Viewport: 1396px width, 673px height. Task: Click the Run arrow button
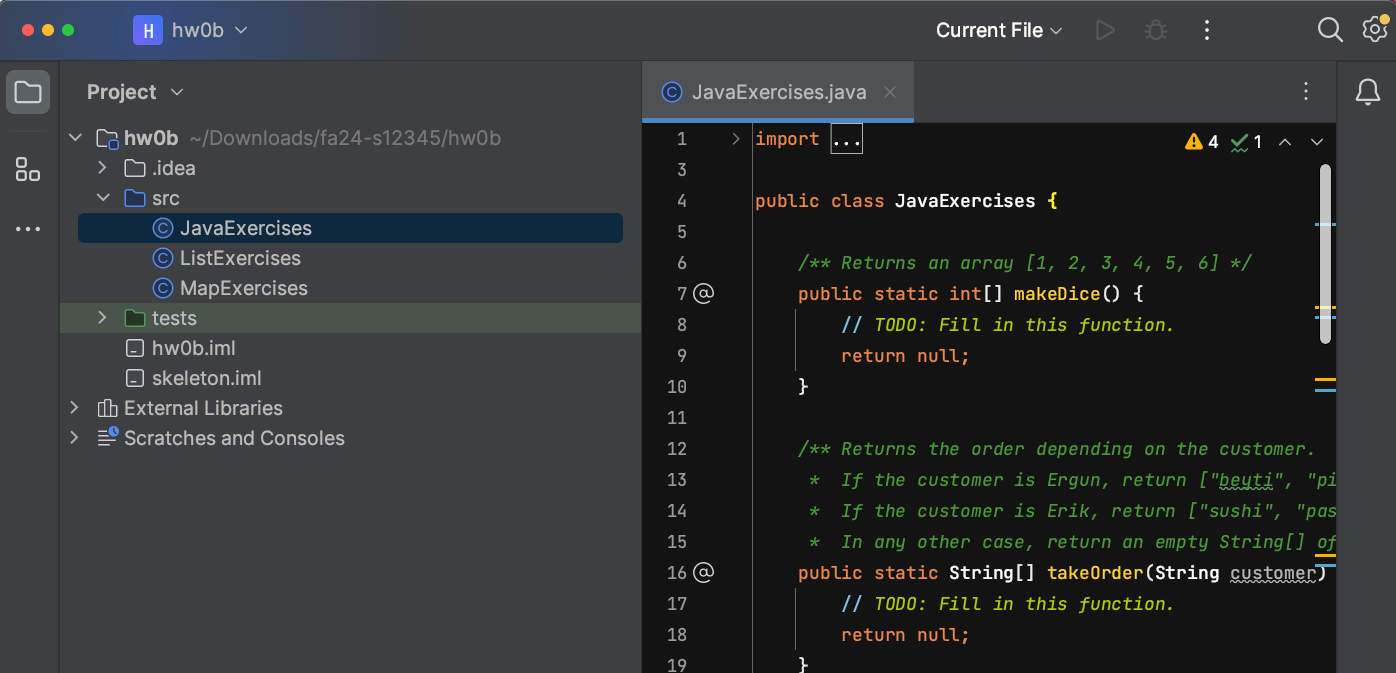coord(1105,29)
